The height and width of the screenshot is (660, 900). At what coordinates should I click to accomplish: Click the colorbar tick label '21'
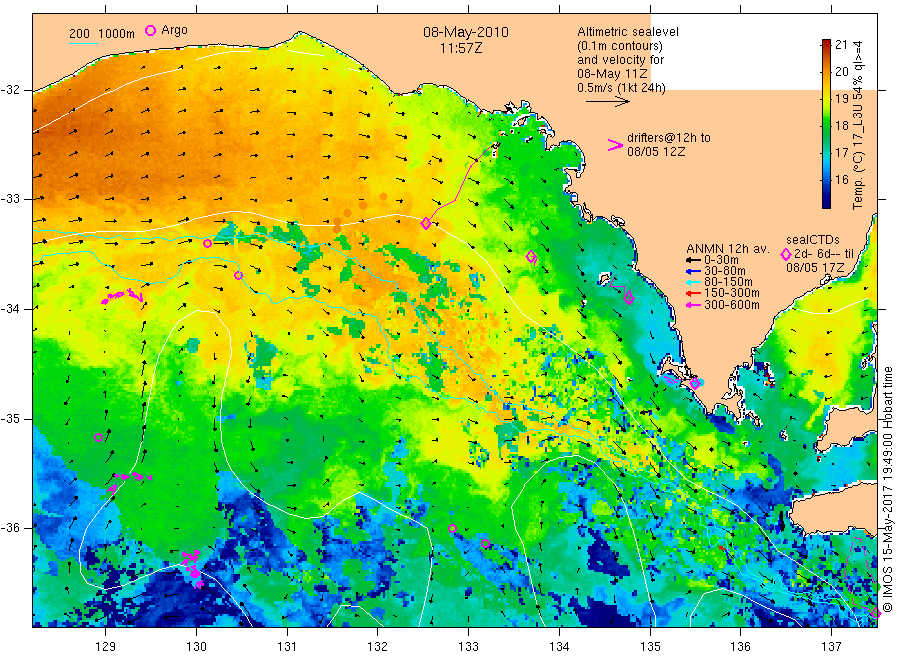click(x=841, y=45)
